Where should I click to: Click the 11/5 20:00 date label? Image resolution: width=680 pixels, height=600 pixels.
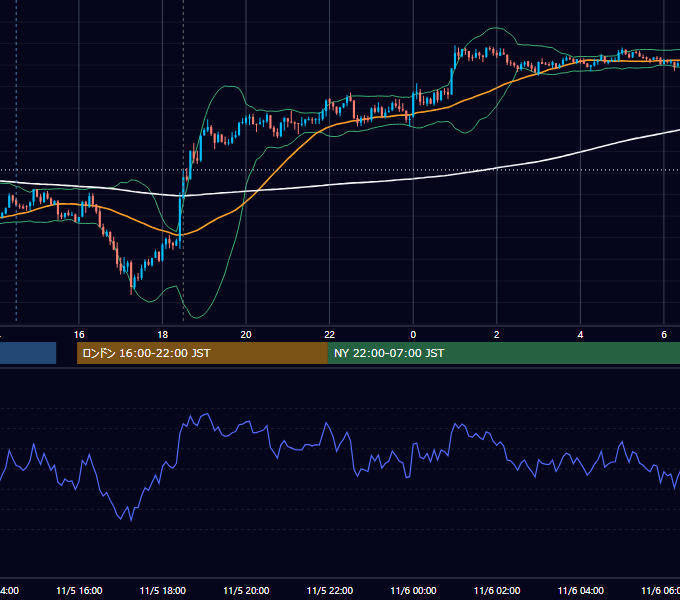click(246, 591)
